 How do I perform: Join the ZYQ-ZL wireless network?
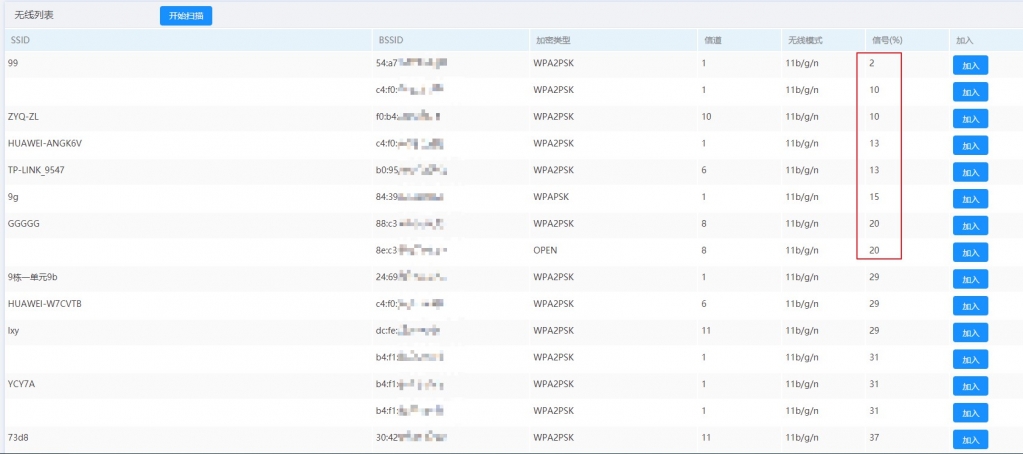point(969,118)
